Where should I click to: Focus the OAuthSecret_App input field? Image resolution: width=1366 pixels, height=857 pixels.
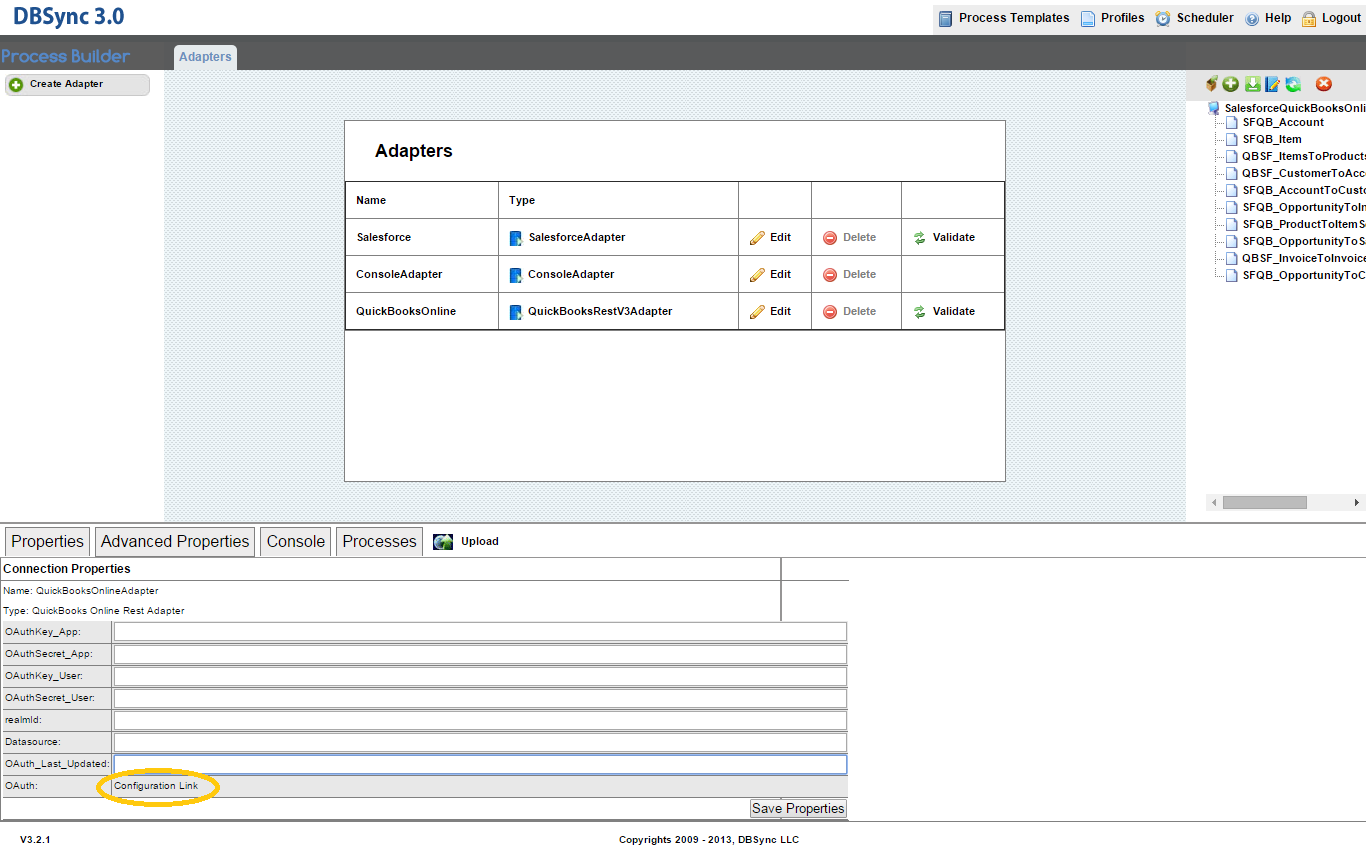click(480, 654)
